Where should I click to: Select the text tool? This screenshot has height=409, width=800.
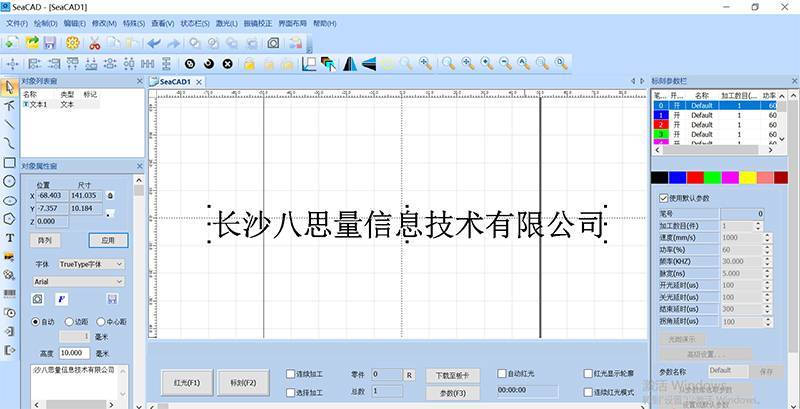(9, 238)
